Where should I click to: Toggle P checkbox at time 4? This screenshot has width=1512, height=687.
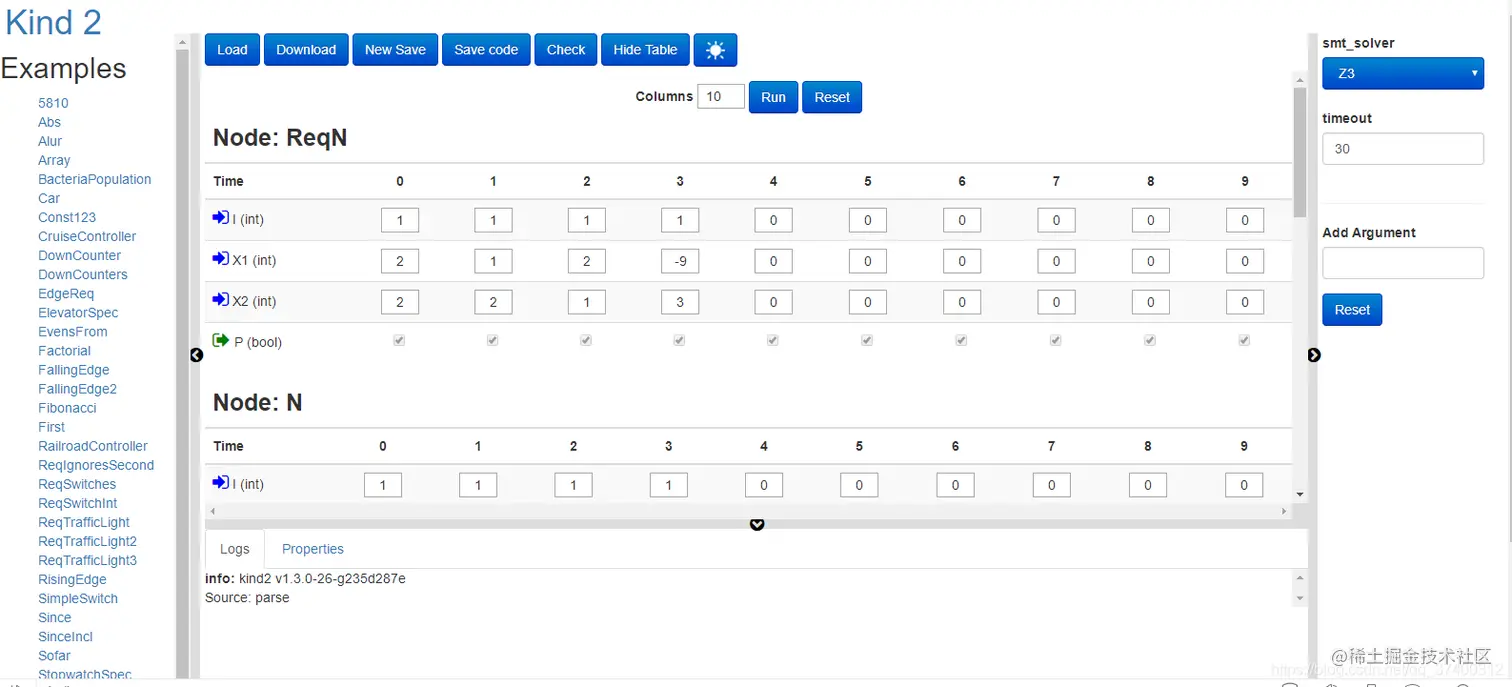coord(773,341)
